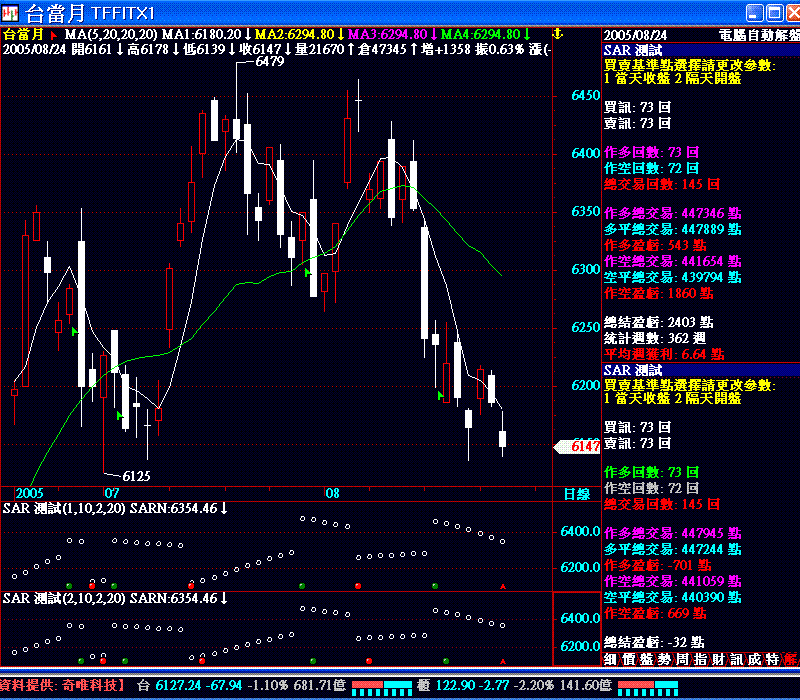Open the 訊 tab at panel bottom

[x=736, y=659]
